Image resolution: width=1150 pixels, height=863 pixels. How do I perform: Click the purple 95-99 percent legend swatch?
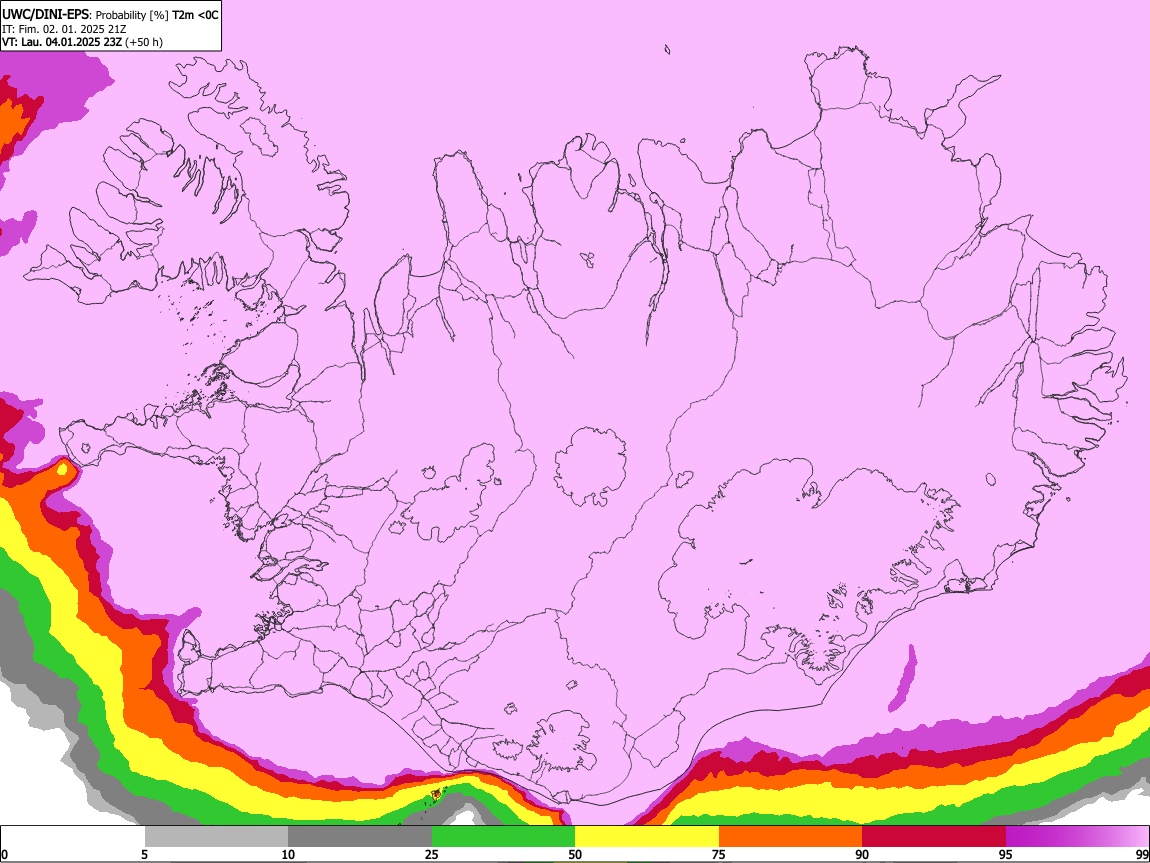coord(1077,837)
